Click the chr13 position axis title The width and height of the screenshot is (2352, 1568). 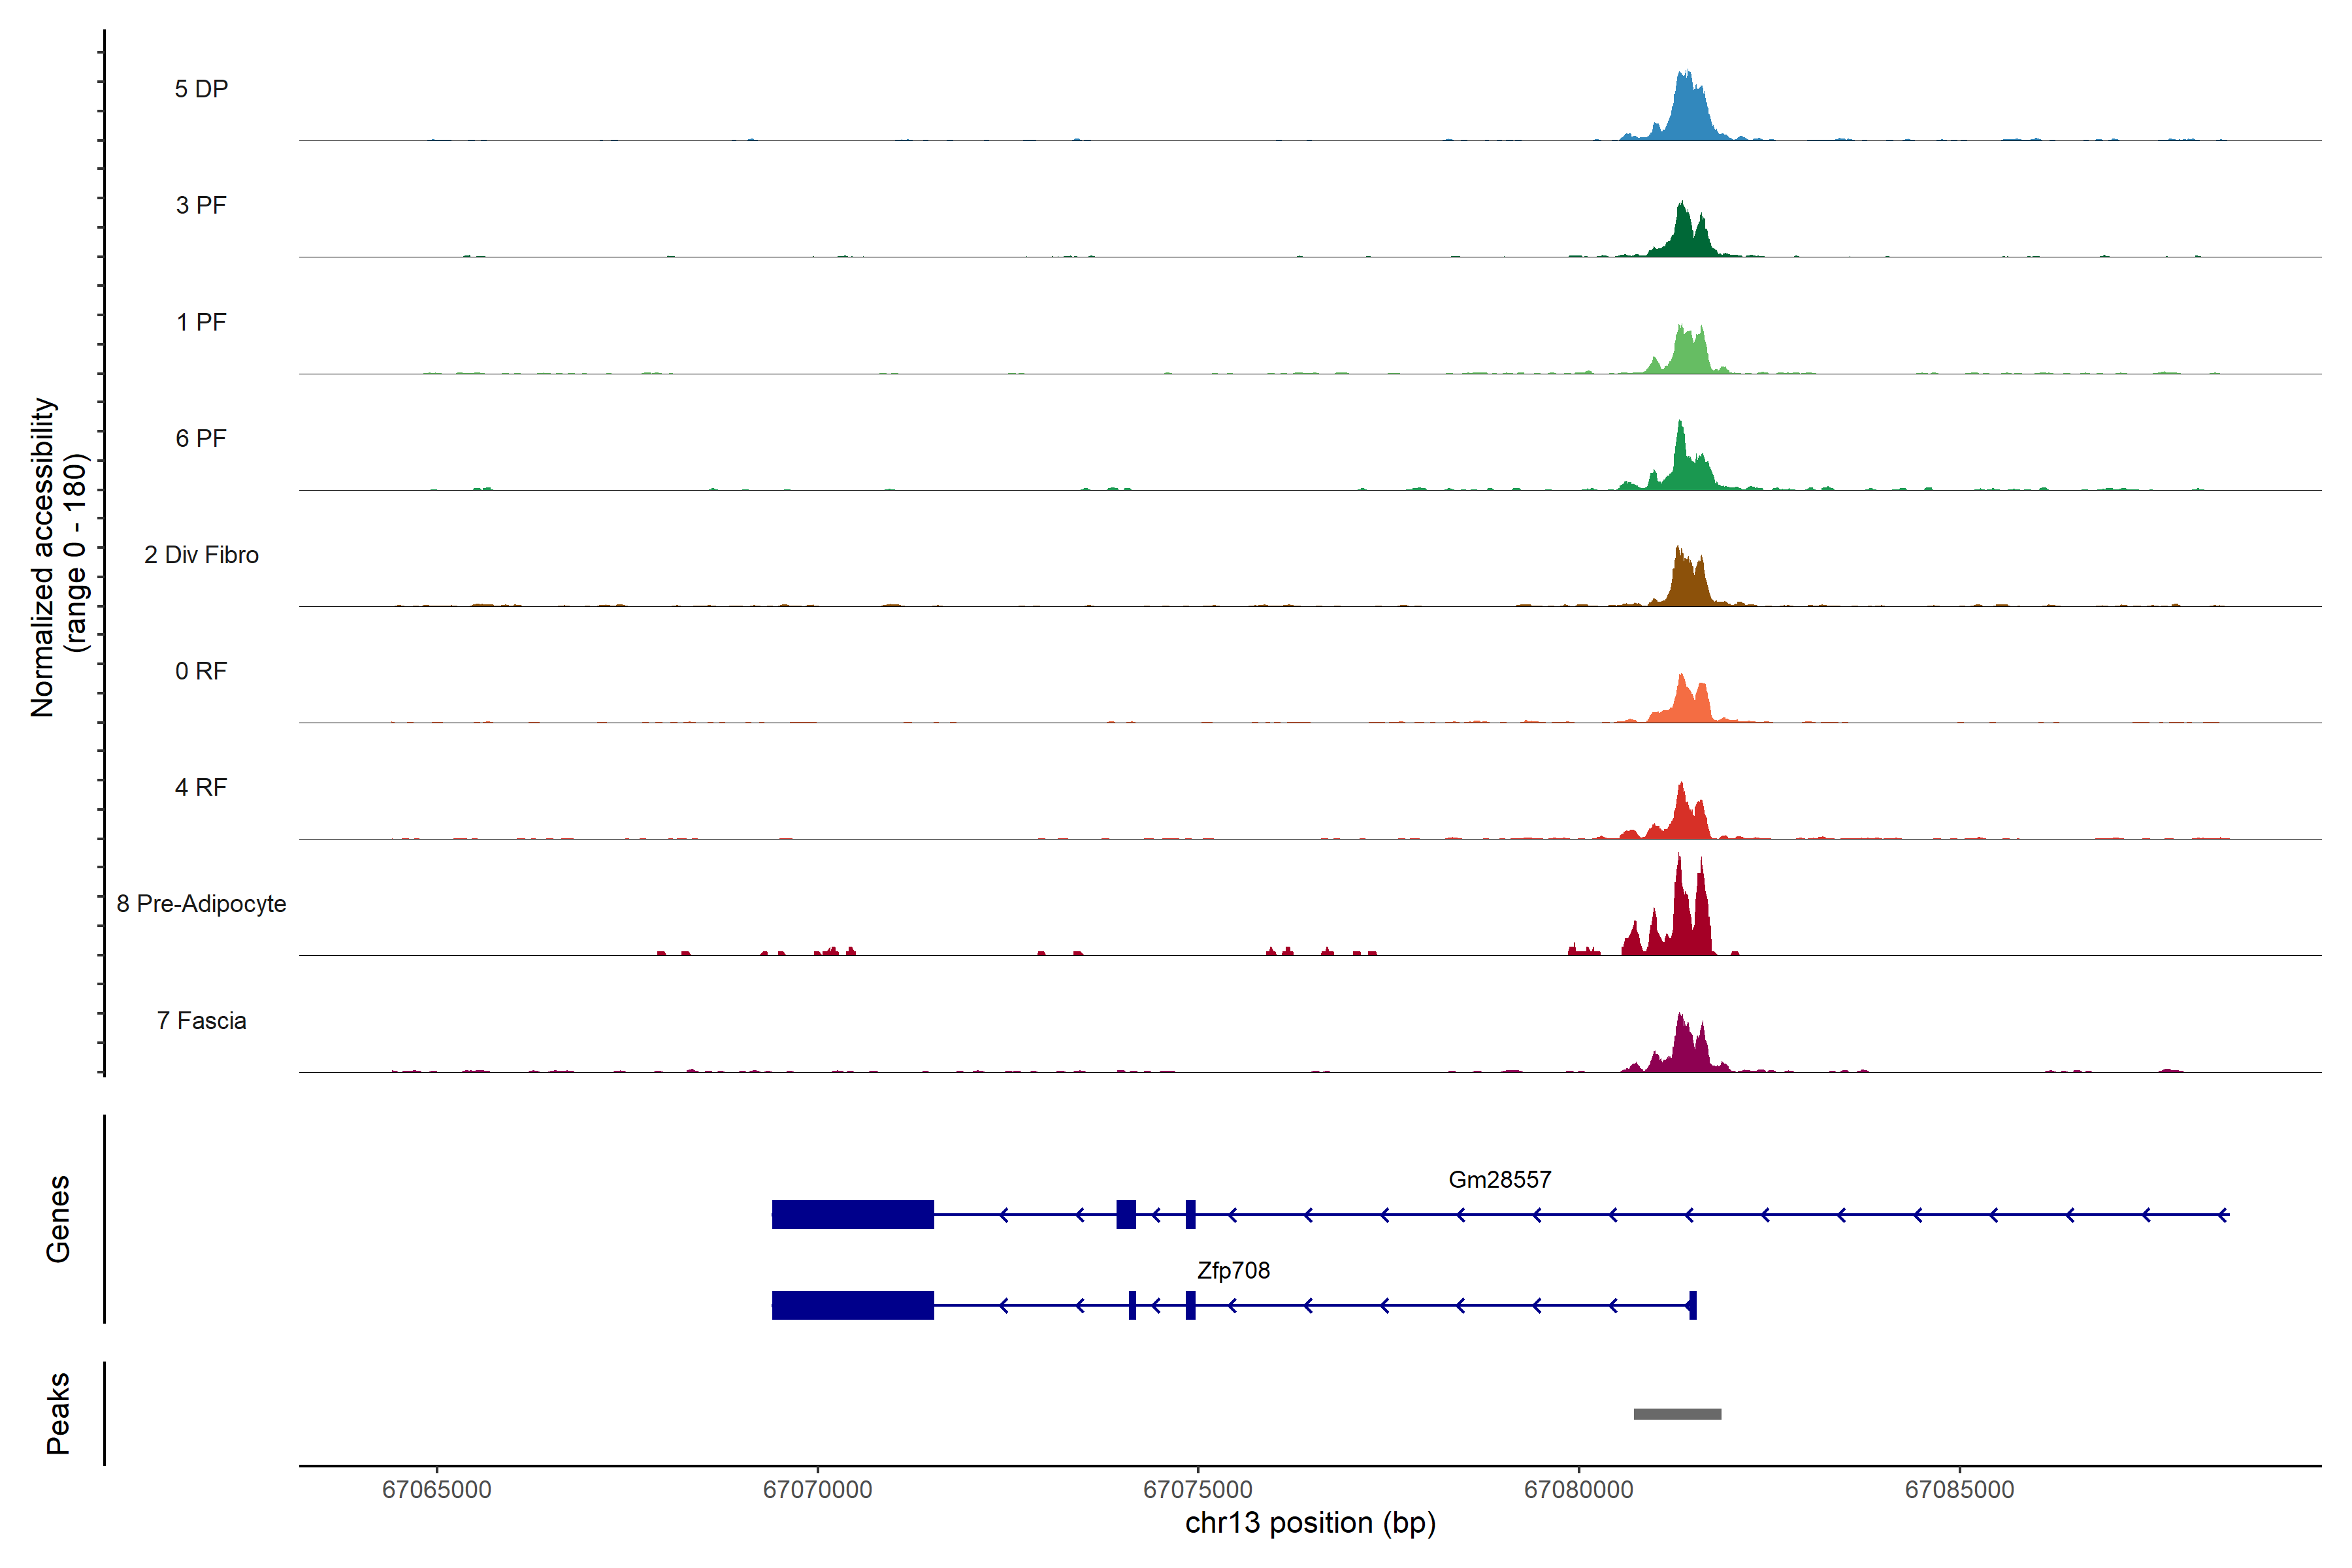pos(1310,1523)
